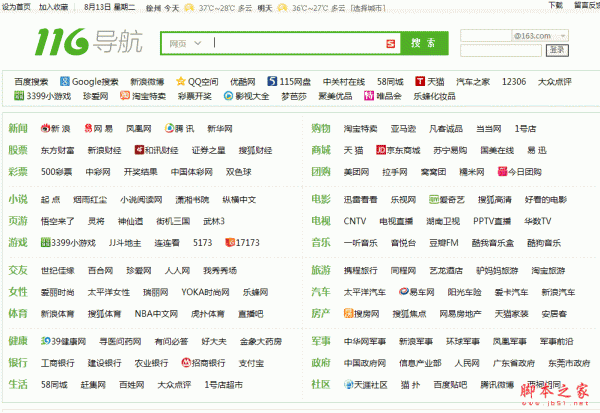Open 唯品会 link with pink icon
The height and width of the screenshot is (413, 600).
pos(382,96)
